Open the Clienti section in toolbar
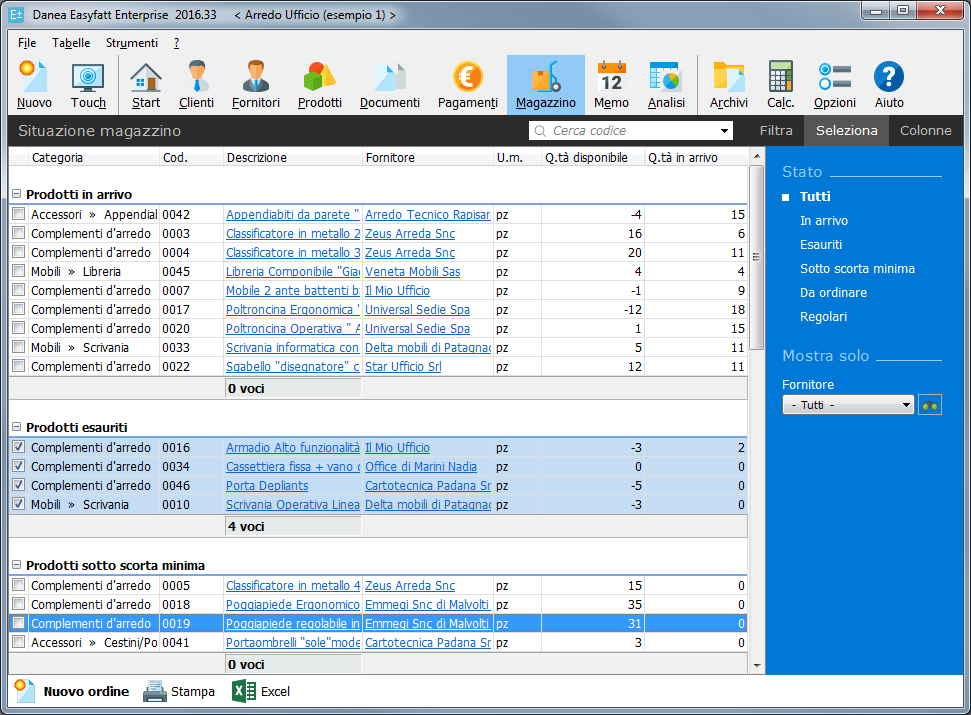 click(196, 85)
